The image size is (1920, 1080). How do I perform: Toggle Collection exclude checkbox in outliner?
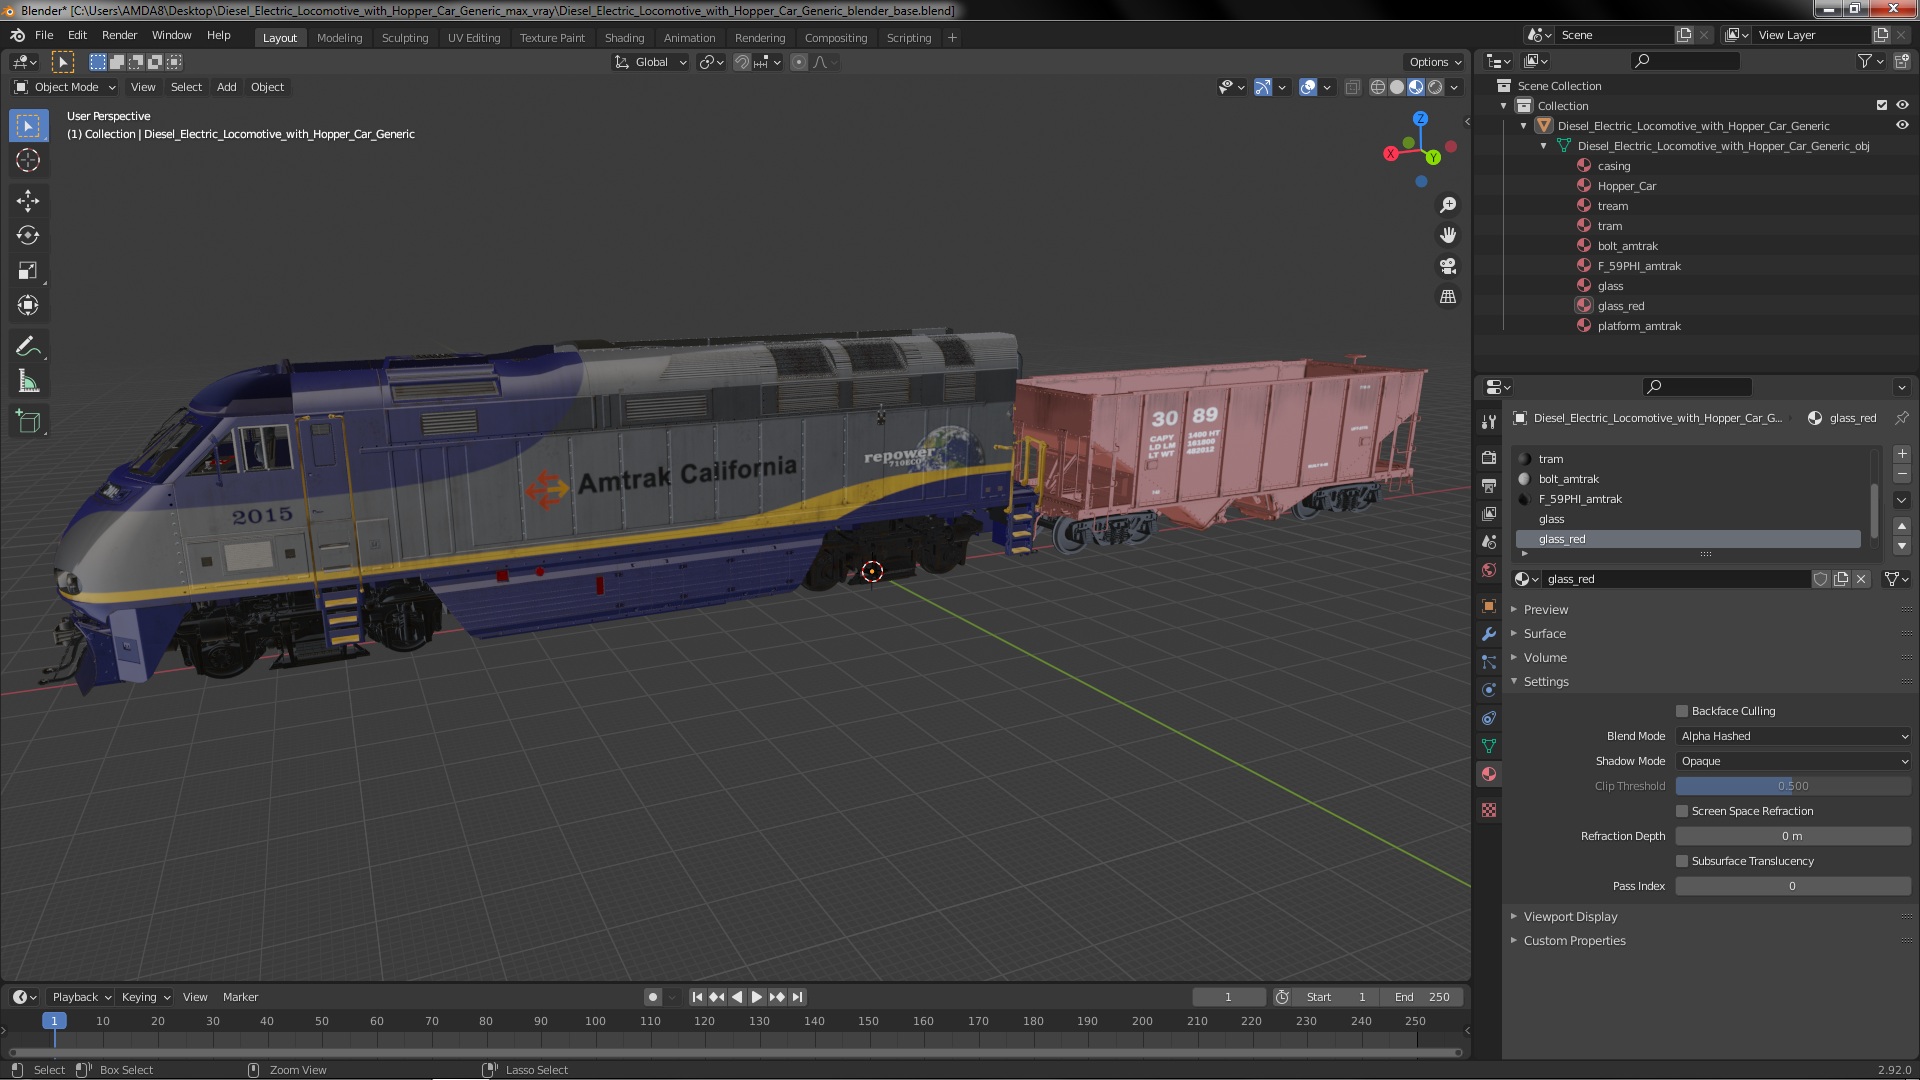(x=1882, y=105)
